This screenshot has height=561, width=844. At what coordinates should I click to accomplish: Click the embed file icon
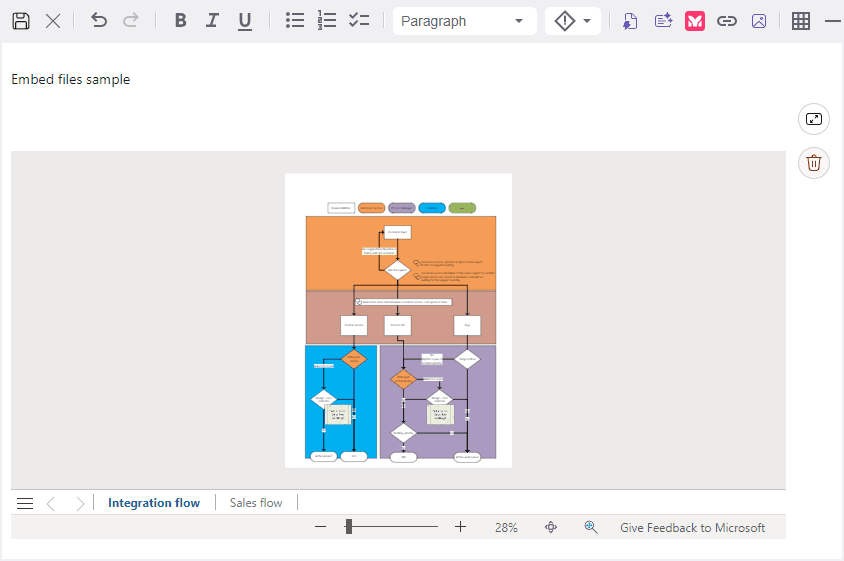(630, 21)
